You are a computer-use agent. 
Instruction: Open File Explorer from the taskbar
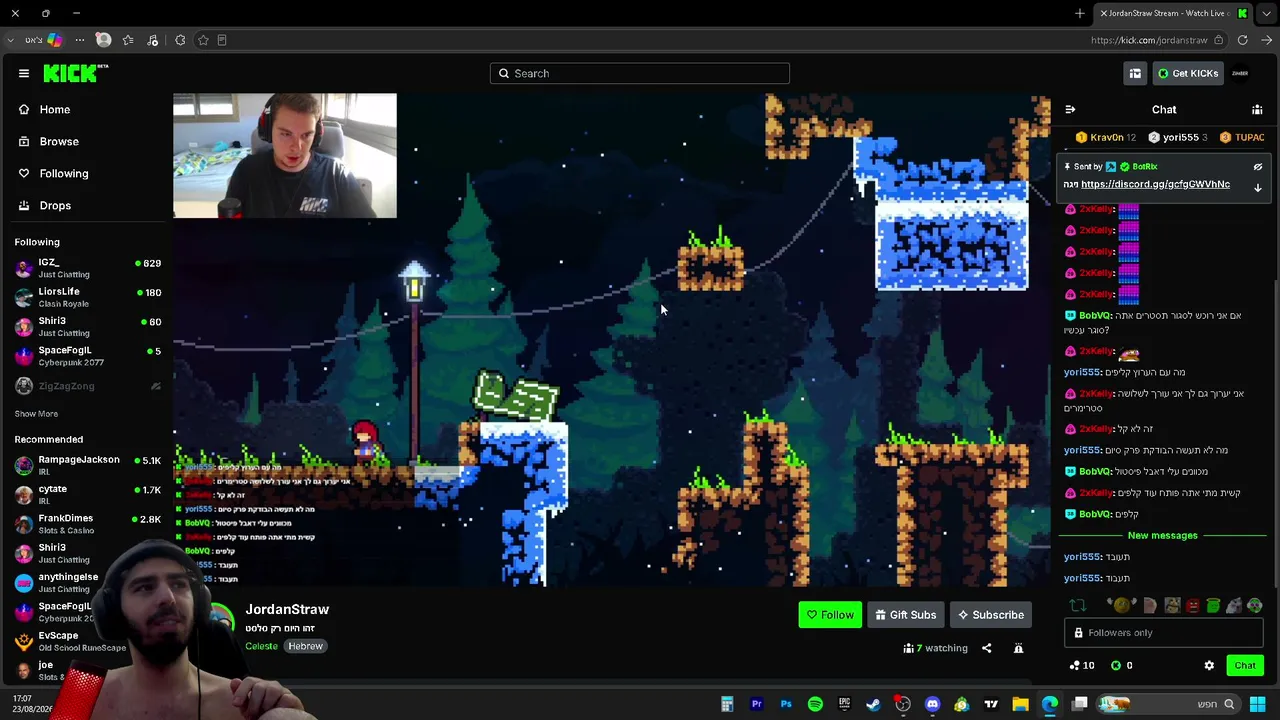[1020, 705]
